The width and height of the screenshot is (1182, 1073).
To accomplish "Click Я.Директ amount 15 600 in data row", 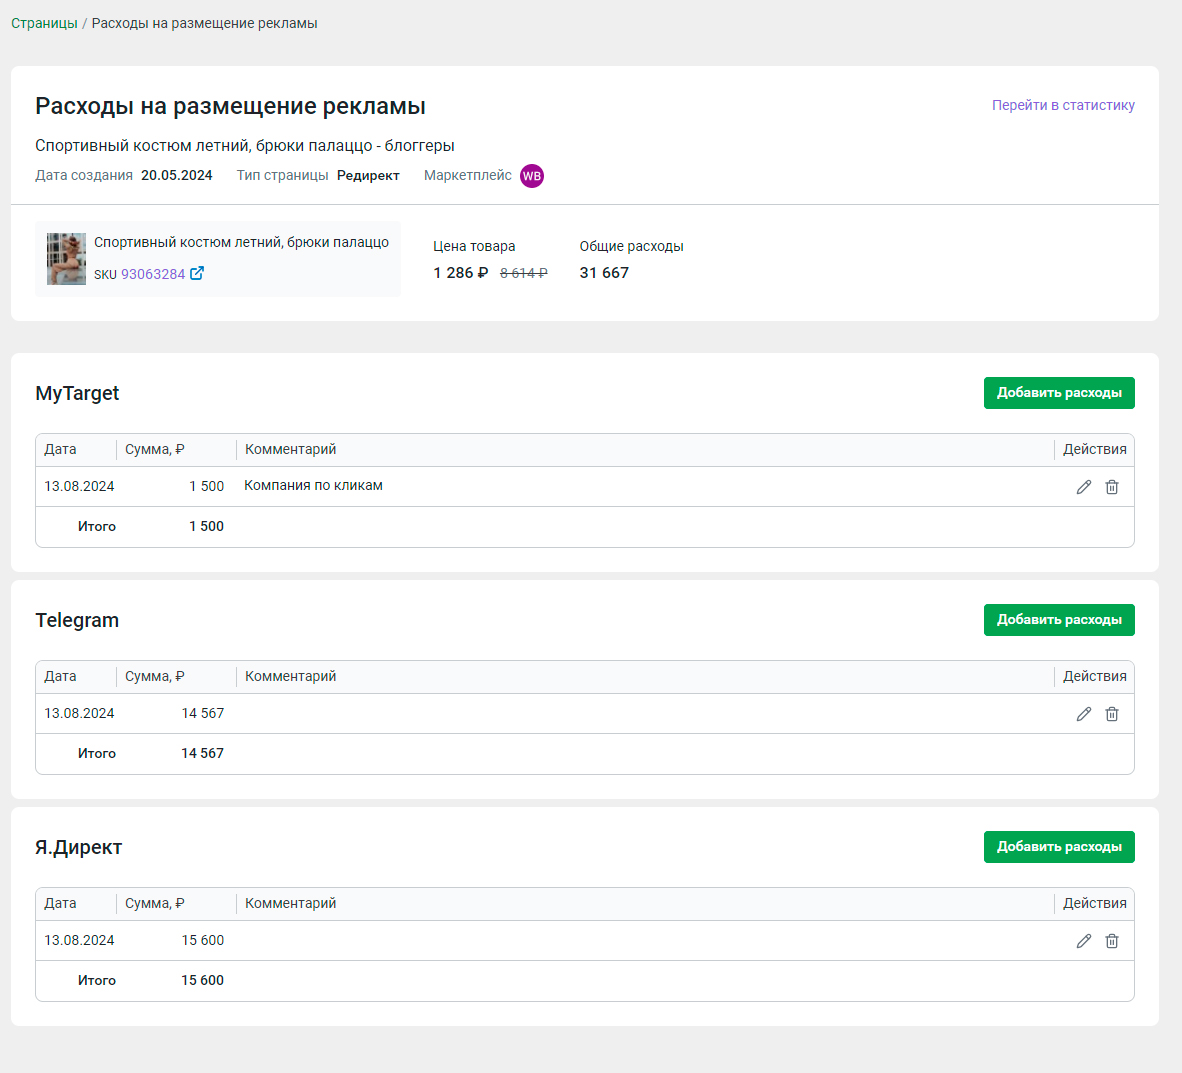I will coord(203,940).
